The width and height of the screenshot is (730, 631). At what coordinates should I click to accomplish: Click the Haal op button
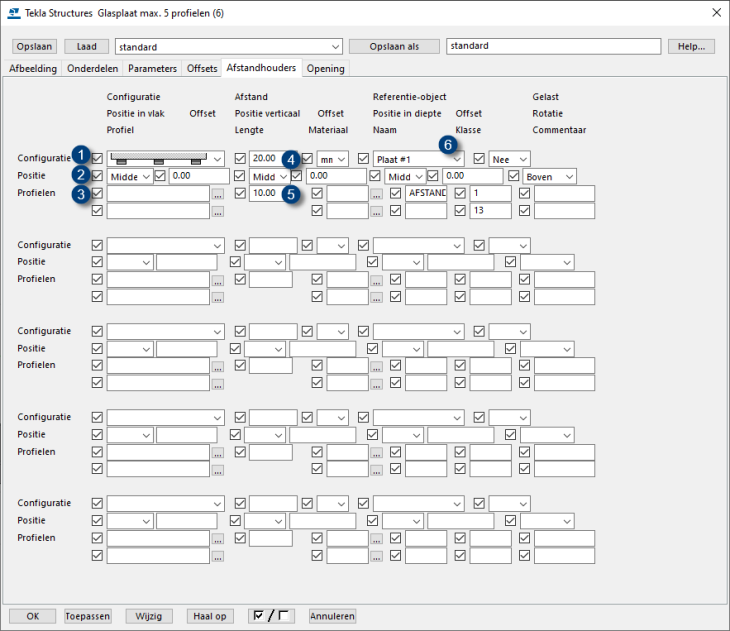[x=209, y=616]
